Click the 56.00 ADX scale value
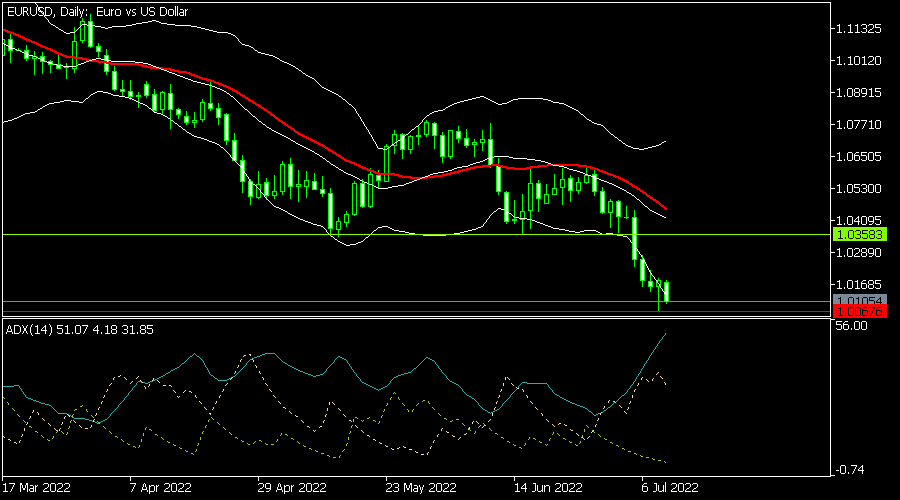This screenshot has height=500, width=900. coord(851,326)
